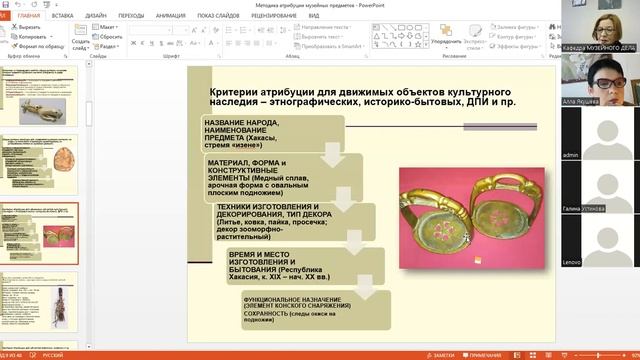Select right arrow shape in shapes gallery

point(402,36)
